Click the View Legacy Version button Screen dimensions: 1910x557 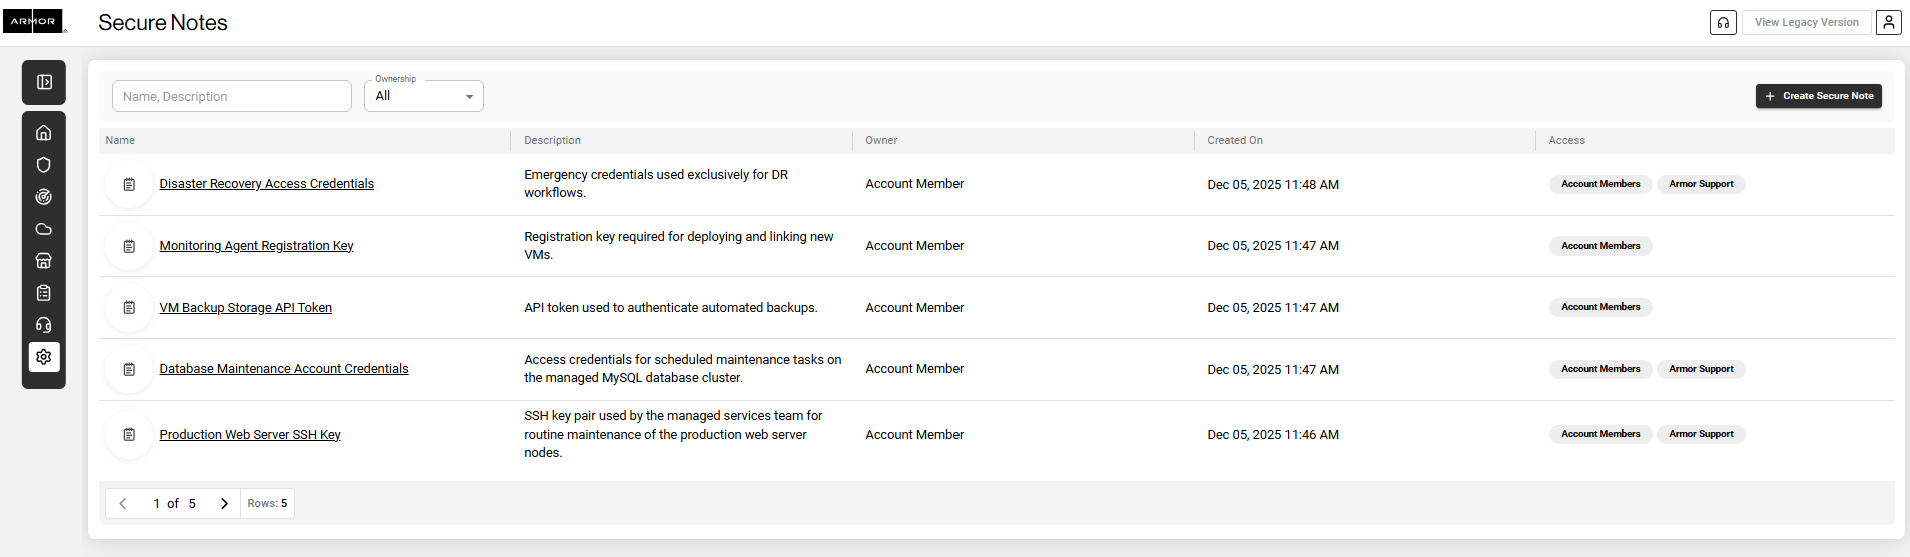tap(1806, 22)
